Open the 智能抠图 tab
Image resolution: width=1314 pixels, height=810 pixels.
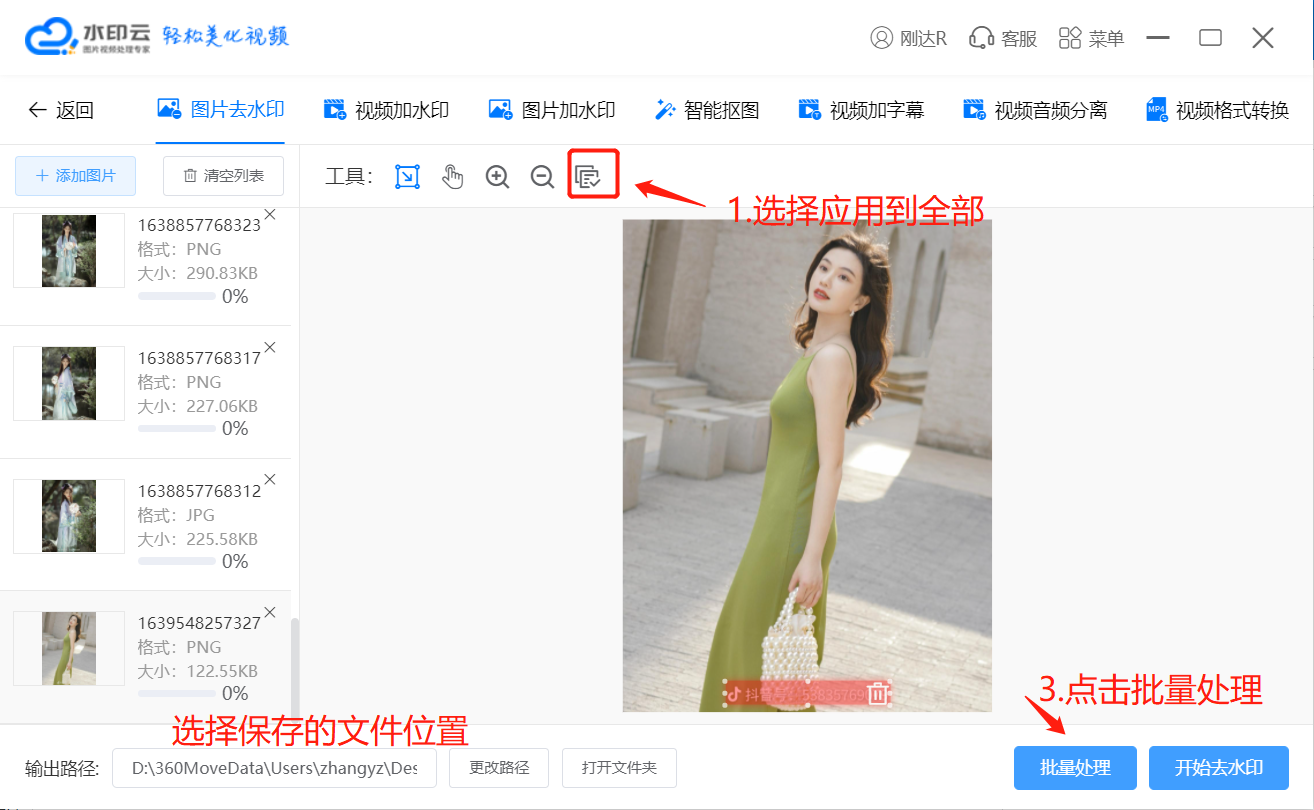[707, 110]
